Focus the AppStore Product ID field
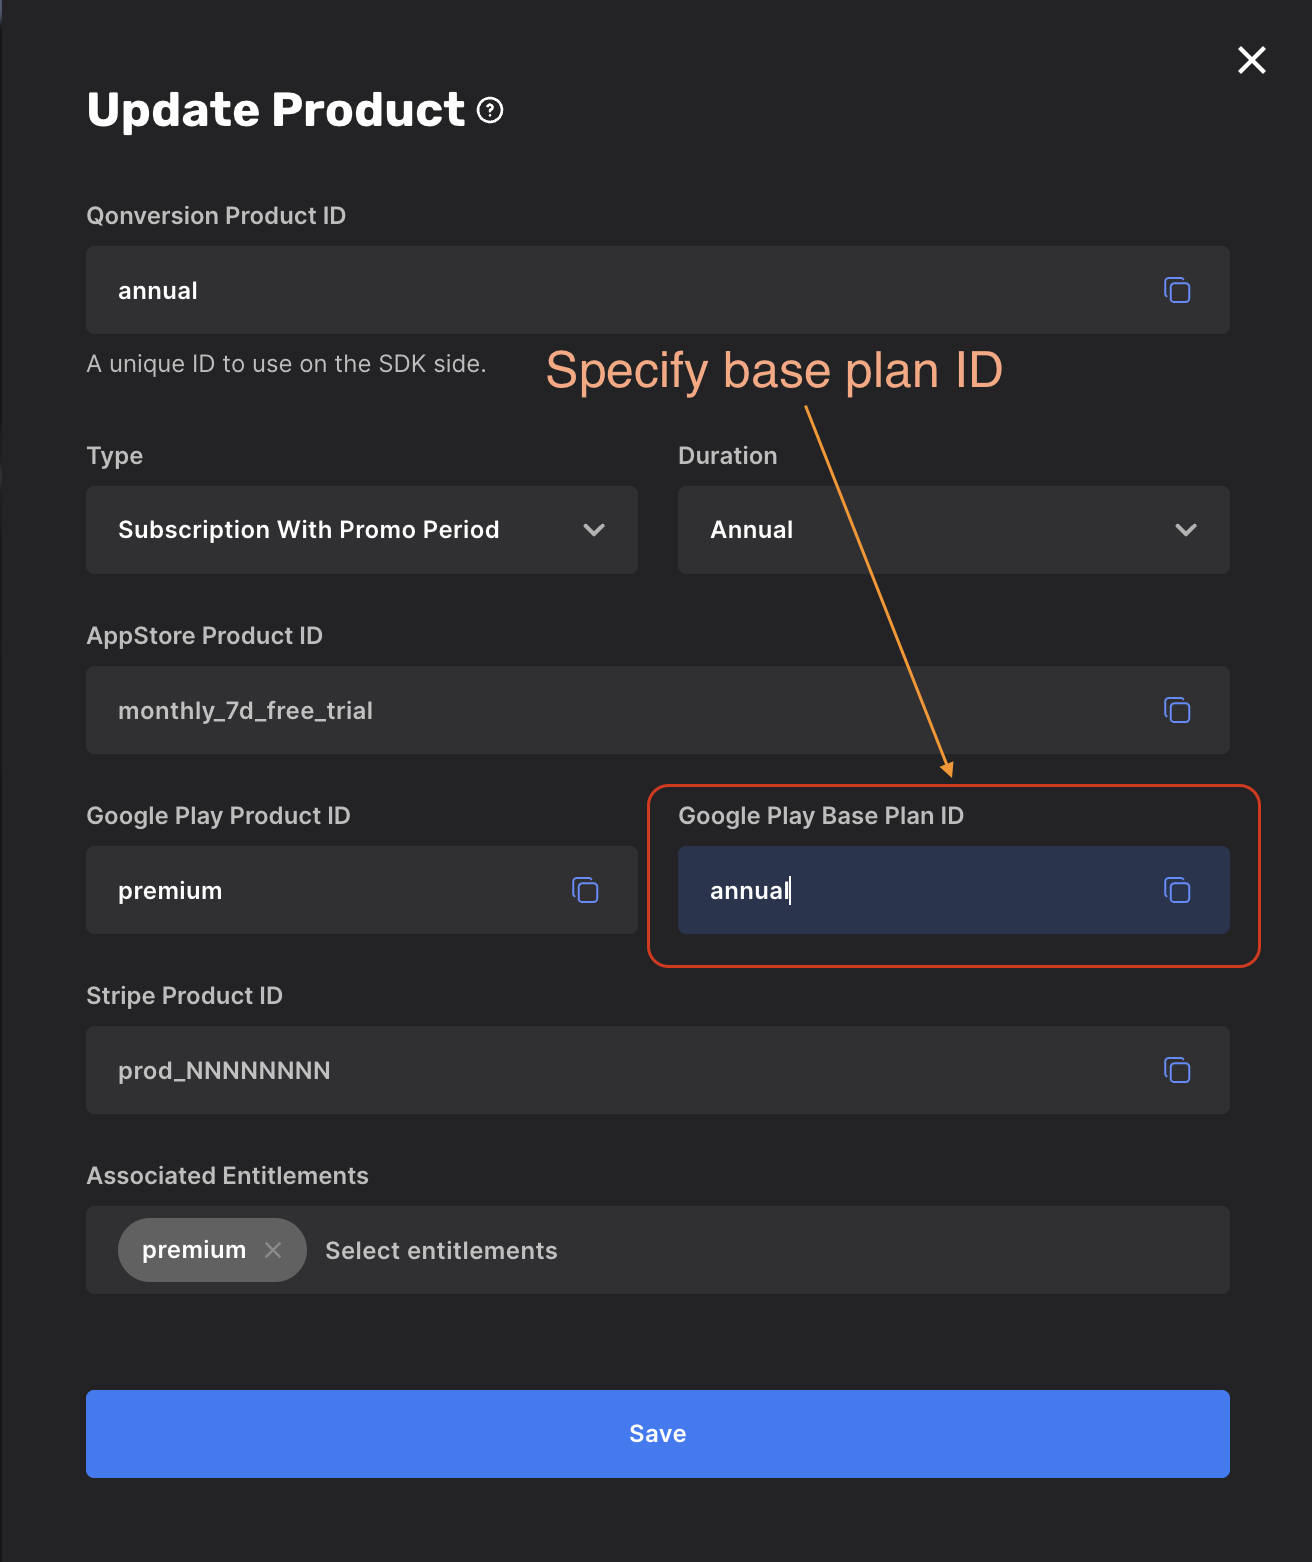This screenshot has width=1312, height=1562. [x=658, y=710]
